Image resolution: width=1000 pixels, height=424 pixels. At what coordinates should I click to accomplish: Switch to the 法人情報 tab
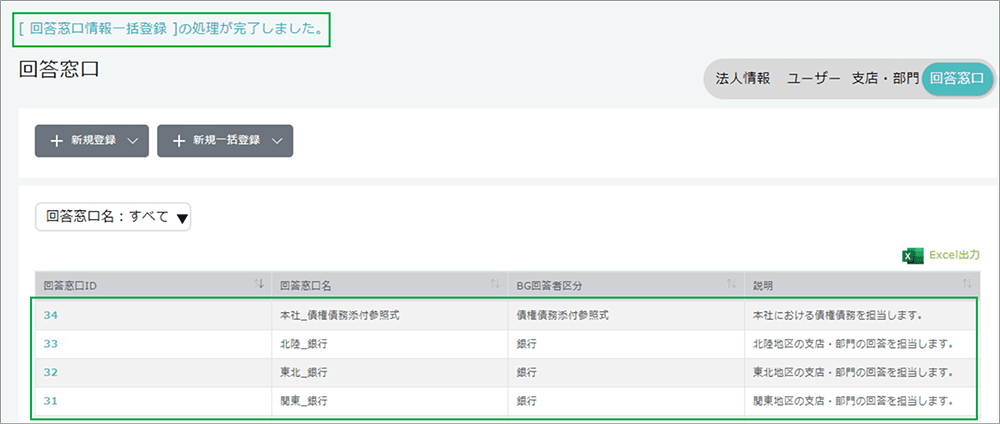[x=743, y=78]
